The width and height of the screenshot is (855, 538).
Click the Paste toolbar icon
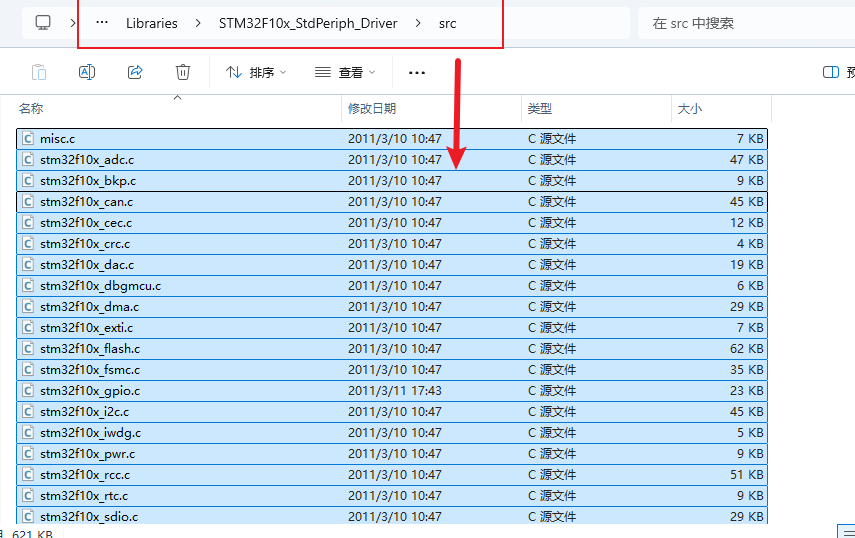pos(39,72)
